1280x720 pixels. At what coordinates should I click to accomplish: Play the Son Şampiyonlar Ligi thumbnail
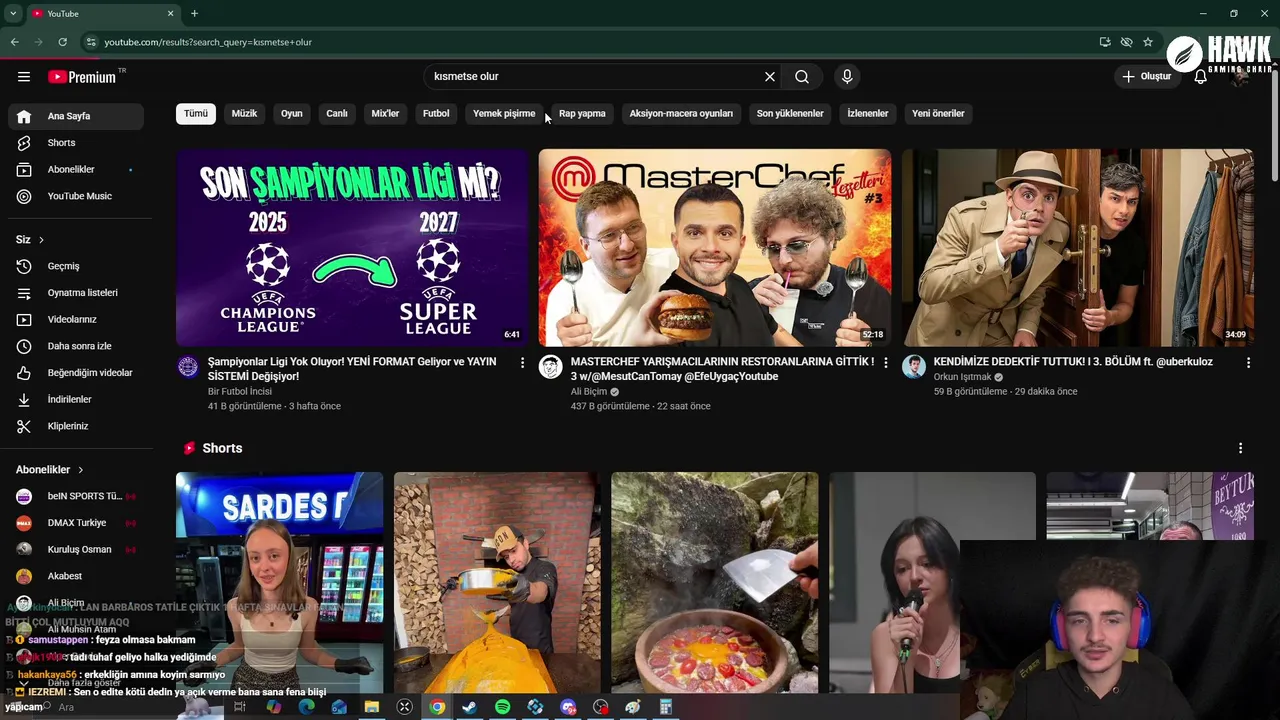352,248
